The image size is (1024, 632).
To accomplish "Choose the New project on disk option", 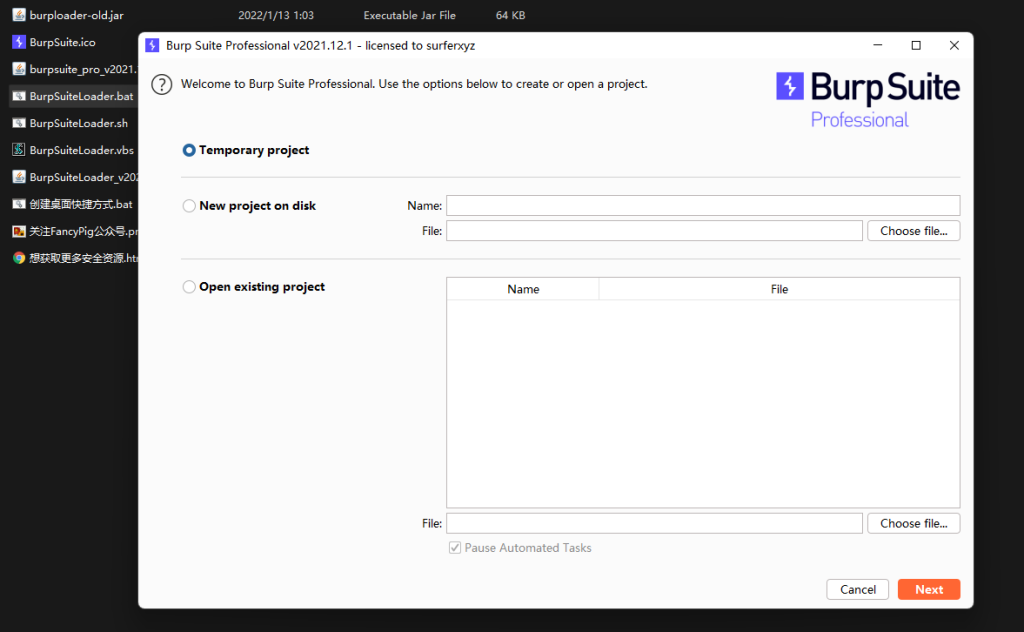I will click(189, 206).
